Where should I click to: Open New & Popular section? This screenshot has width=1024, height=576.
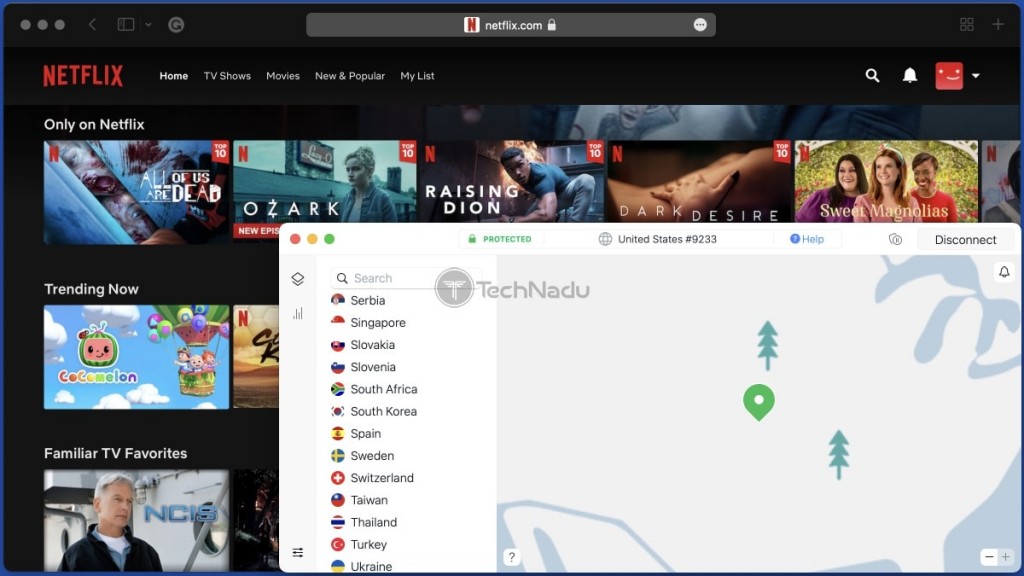pyautogui.click(x=350, y=76)
